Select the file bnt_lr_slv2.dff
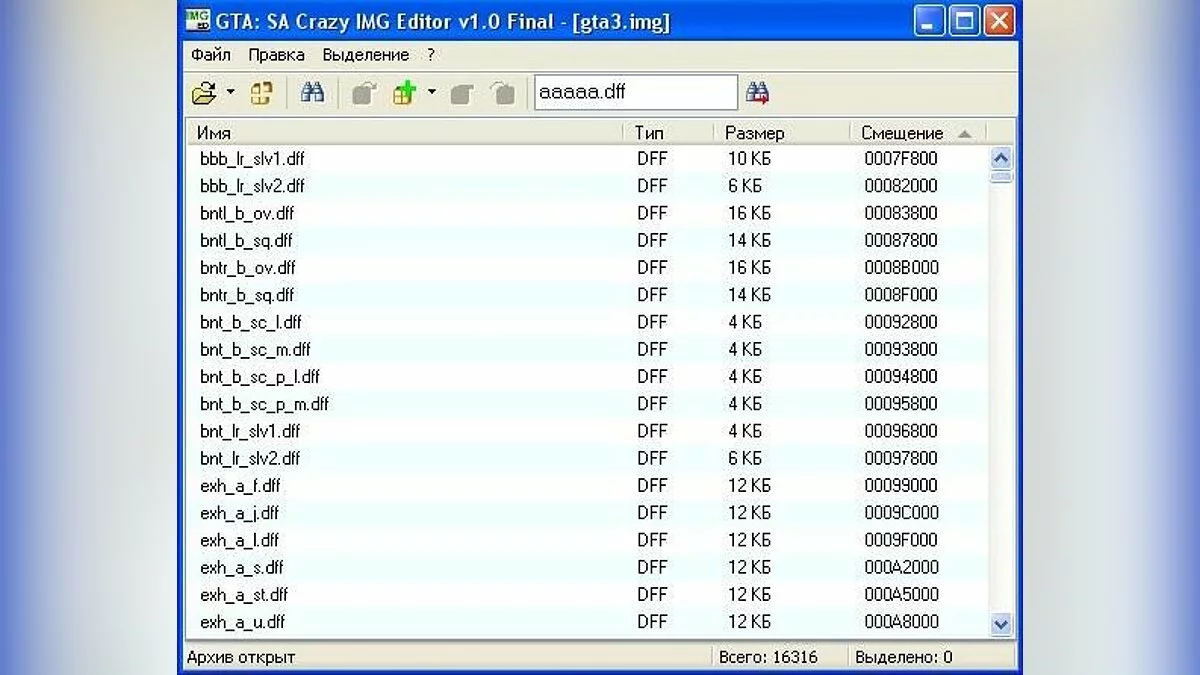This screenshot has width=1200, height=675. (x=250, y=458)
